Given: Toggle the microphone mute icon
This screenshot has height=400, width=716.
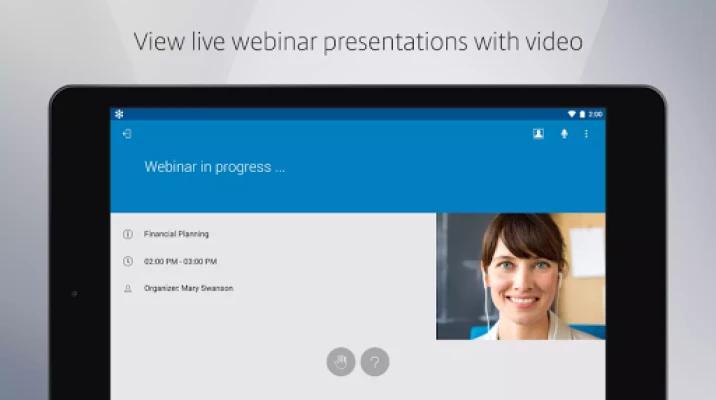Looking at the screenshot, I should pyautogui.click(x=564, y=134).
